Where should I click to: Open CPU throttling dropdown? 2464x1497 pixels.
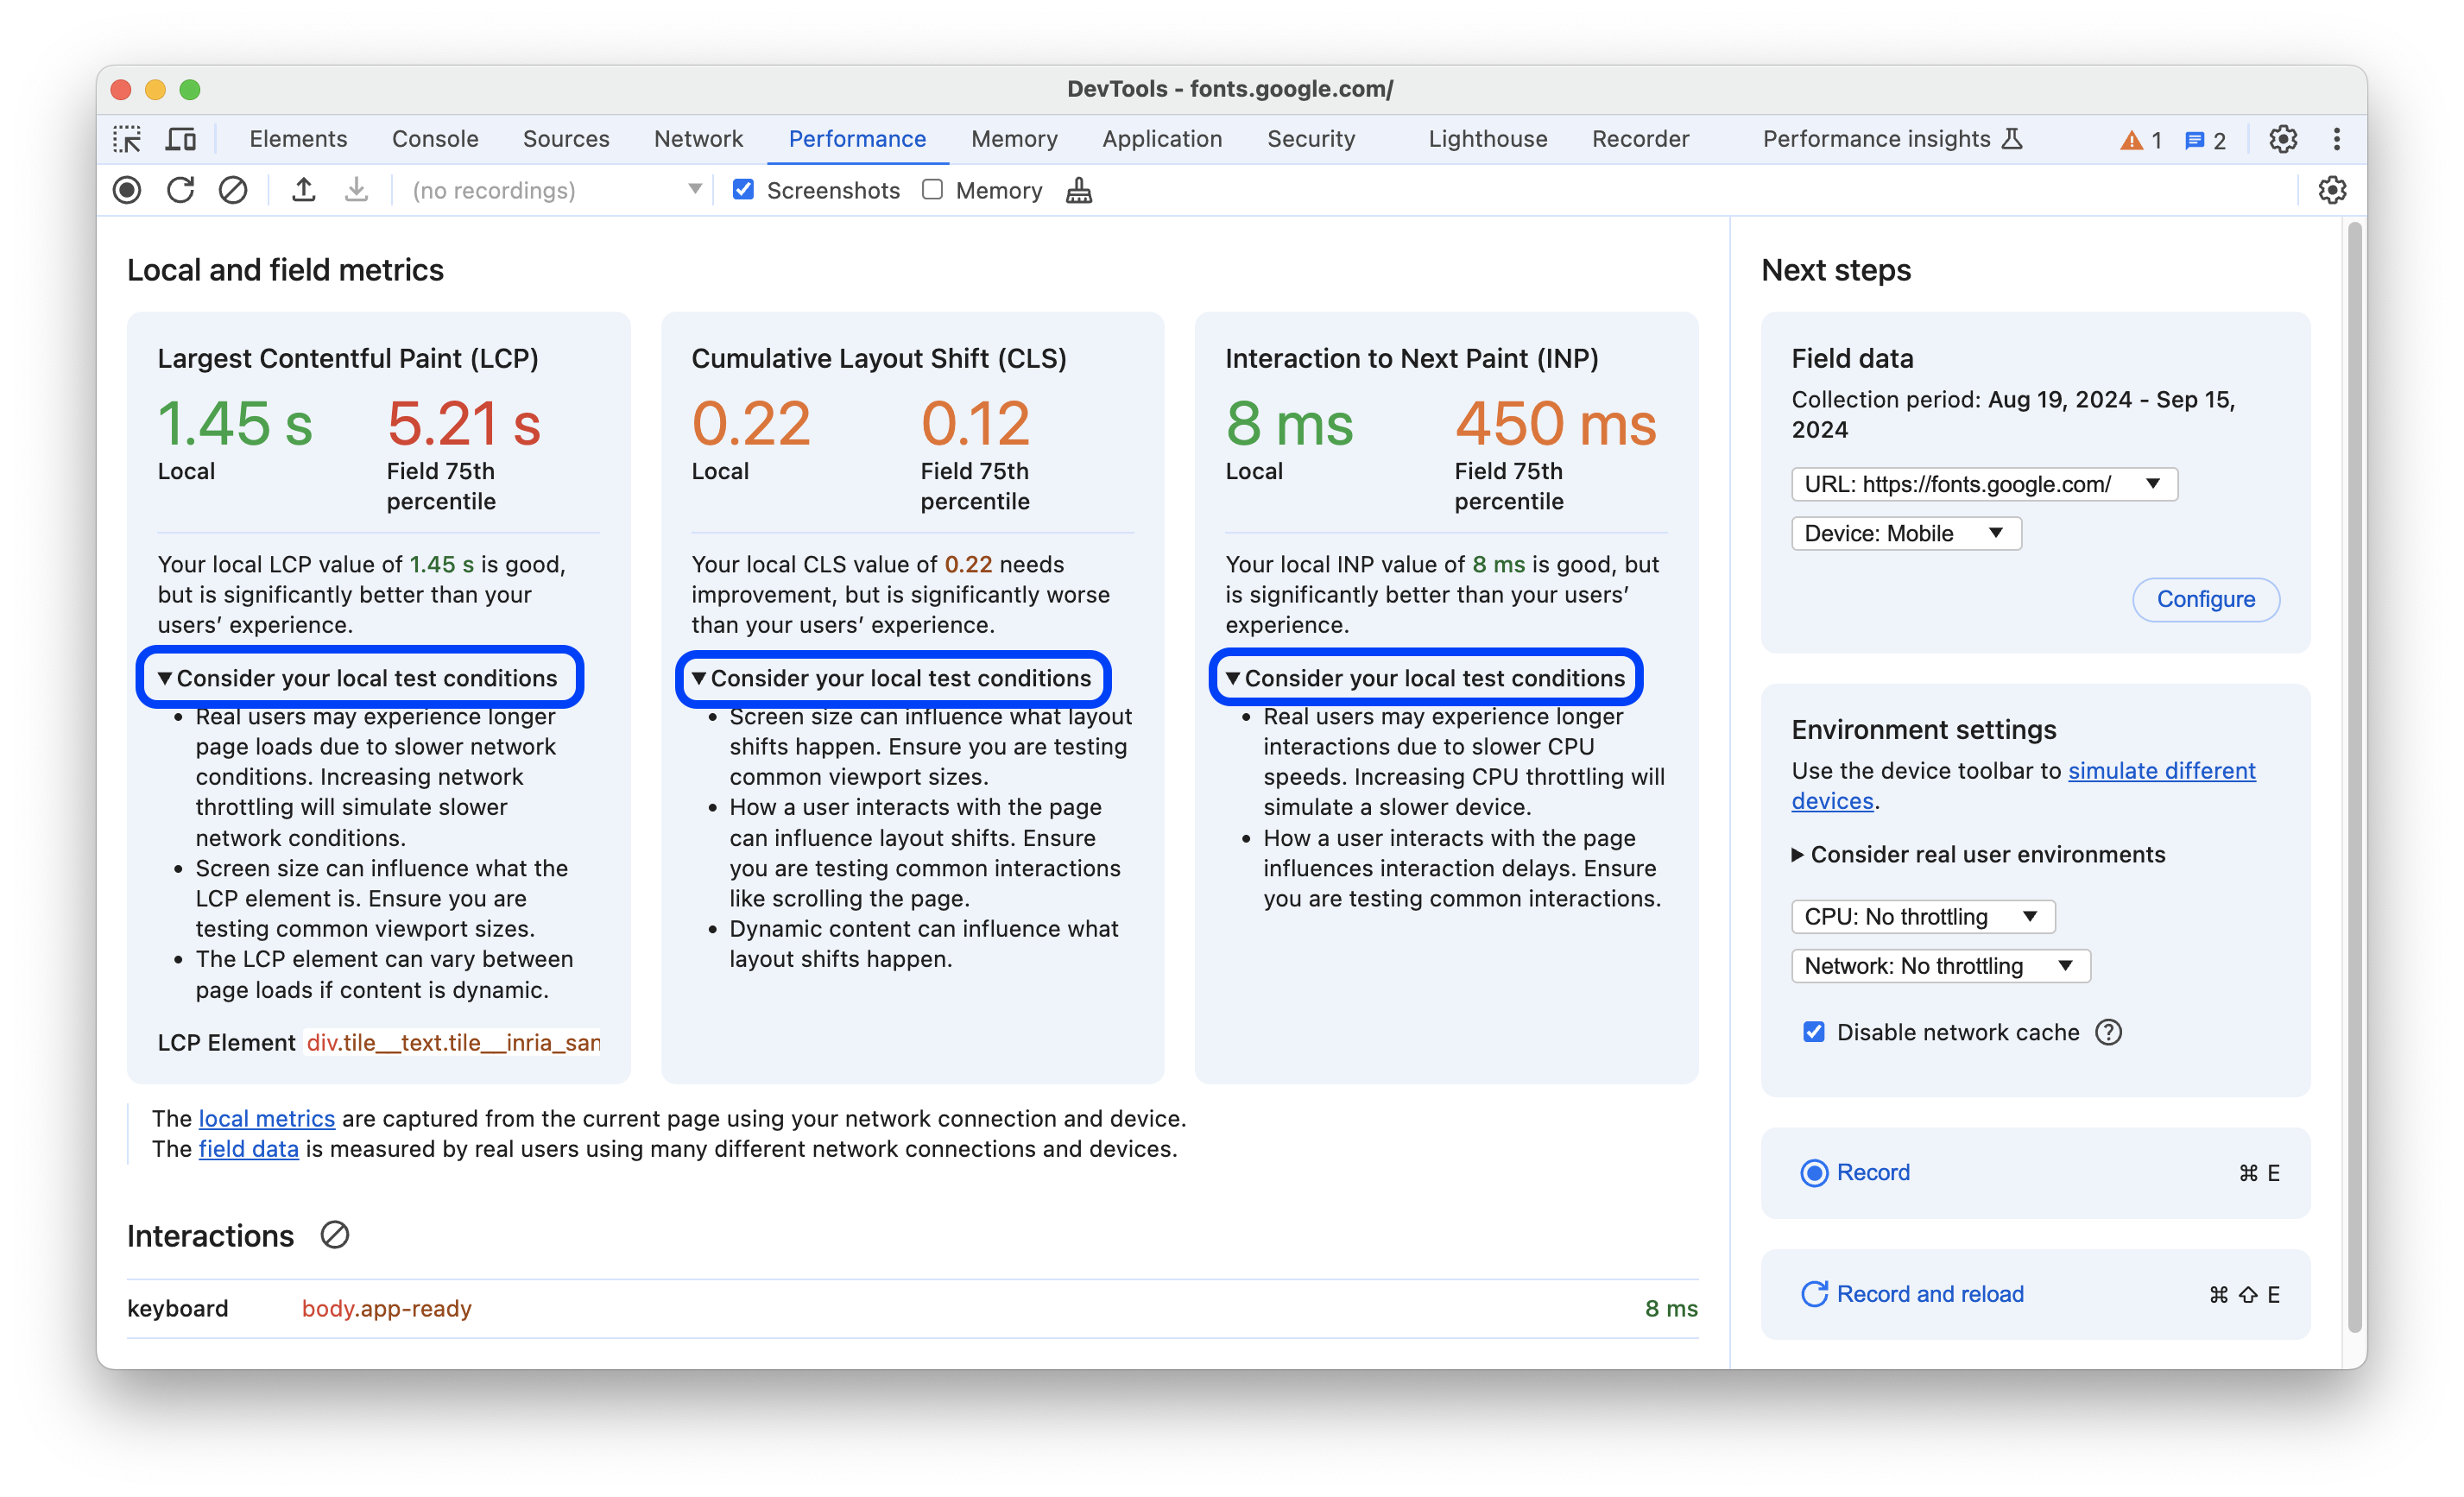click(x=1918, y=915)
